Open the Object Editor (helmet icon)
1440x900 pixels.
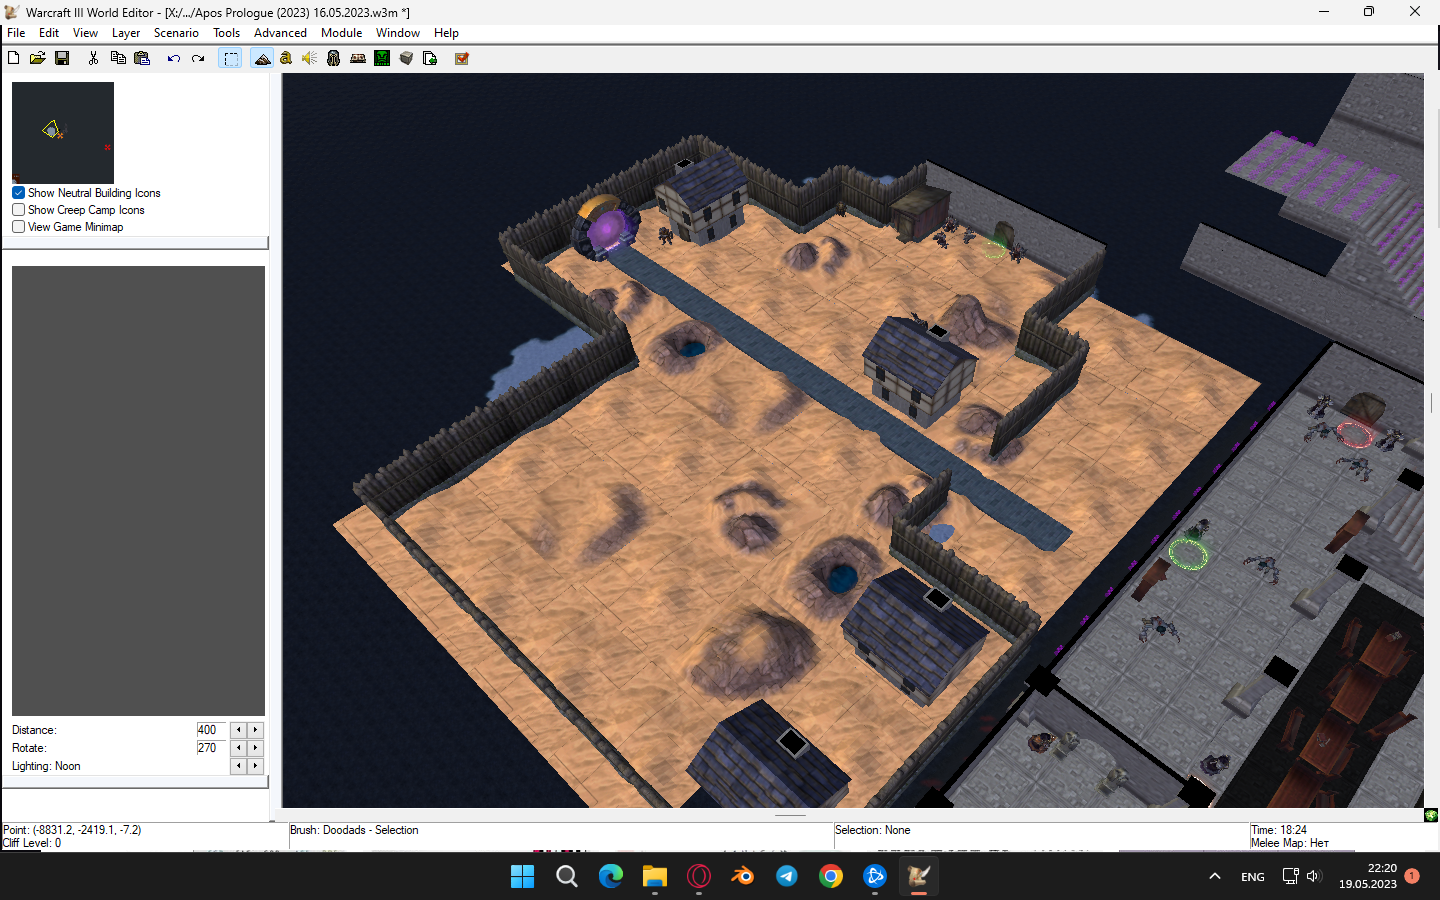coord(334,58)
